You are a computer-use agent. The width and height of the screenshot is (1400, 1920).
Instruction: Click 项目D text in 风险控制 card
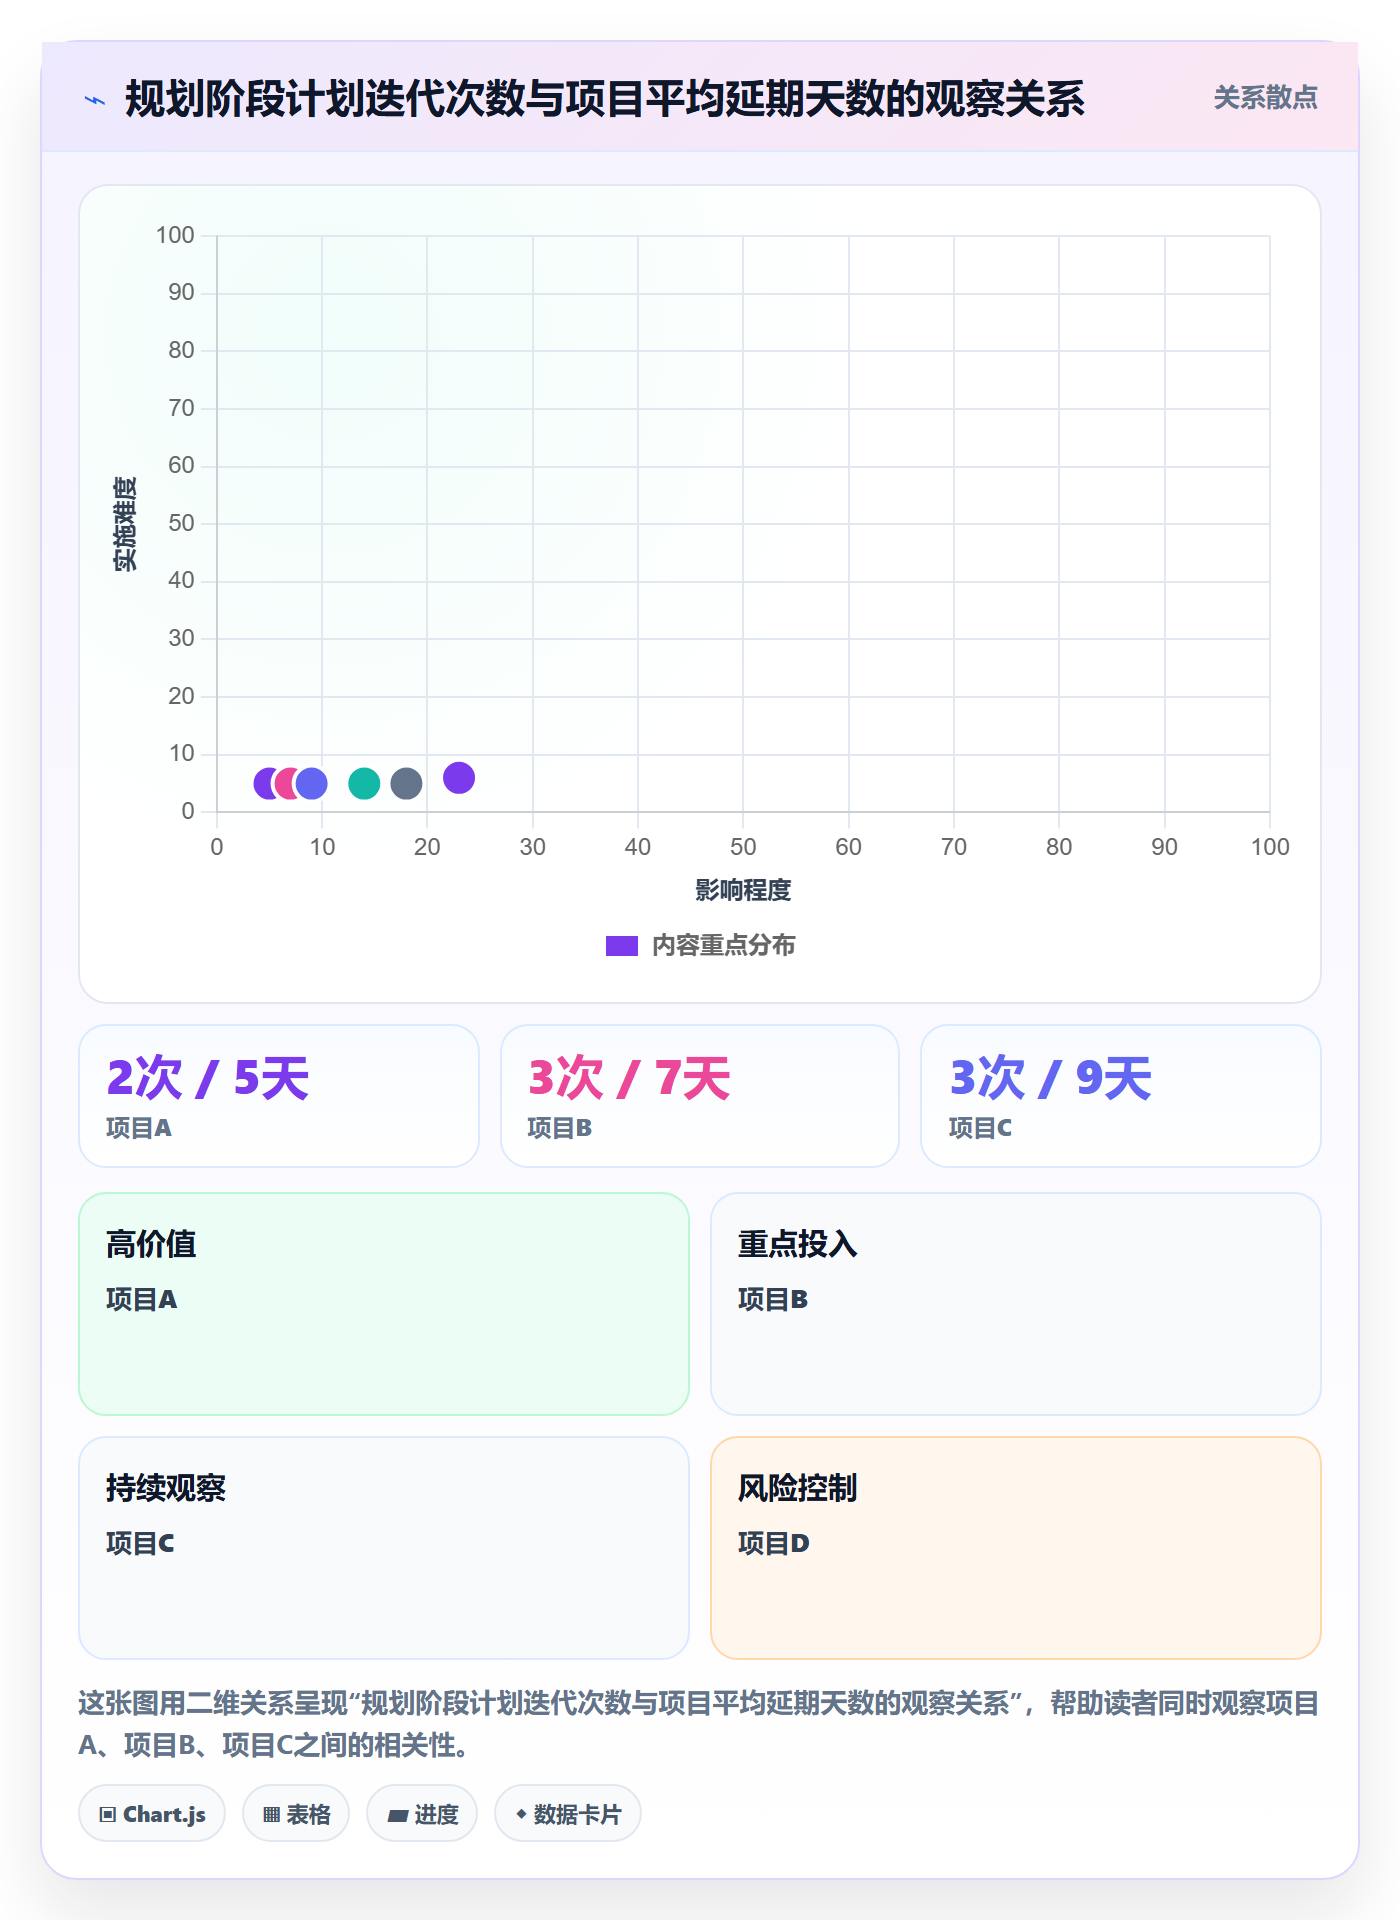click(773, 1544)
